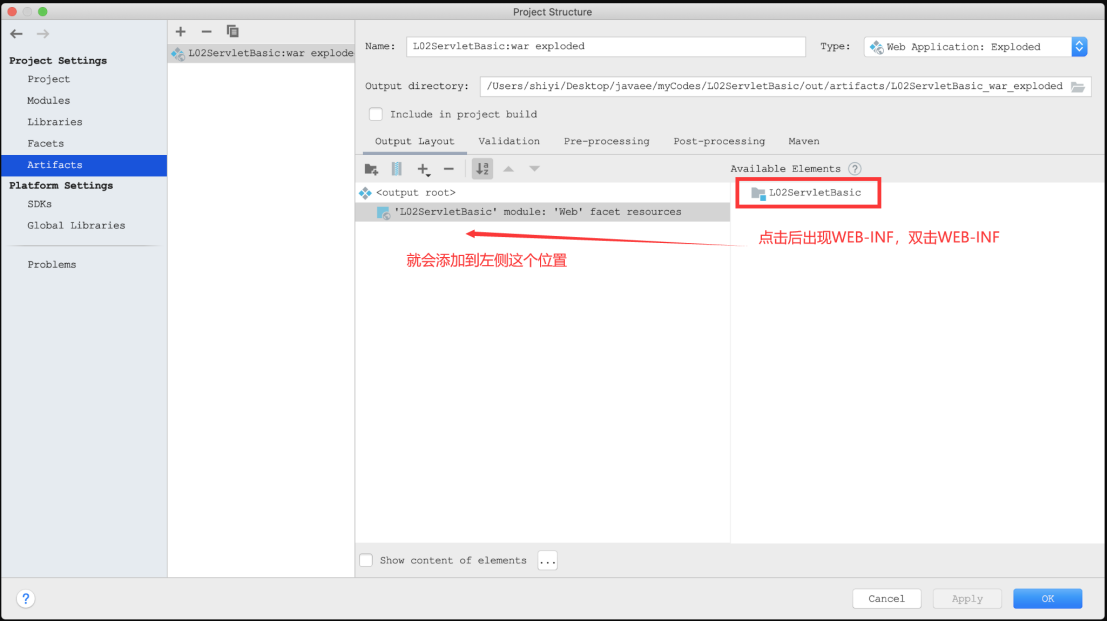
Task: Add a new artifact with plus icon
Action: (181, 31)
